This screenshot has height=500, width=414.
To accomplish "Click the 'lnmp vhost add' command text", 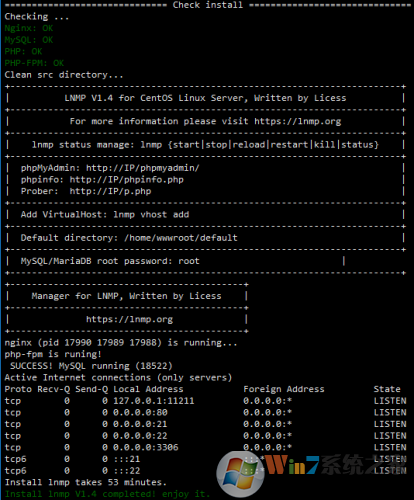I will [x=151, y=214].
